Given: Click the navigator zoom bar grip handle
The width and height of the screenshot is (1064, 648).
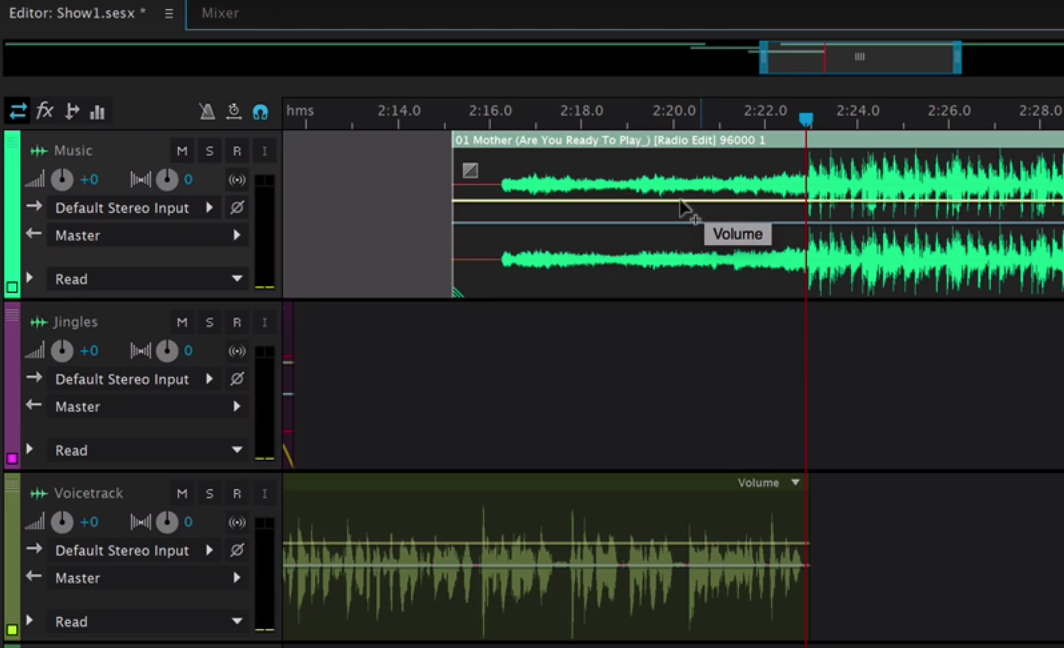Looking at the screenshot, I should [x=860, y=57].
